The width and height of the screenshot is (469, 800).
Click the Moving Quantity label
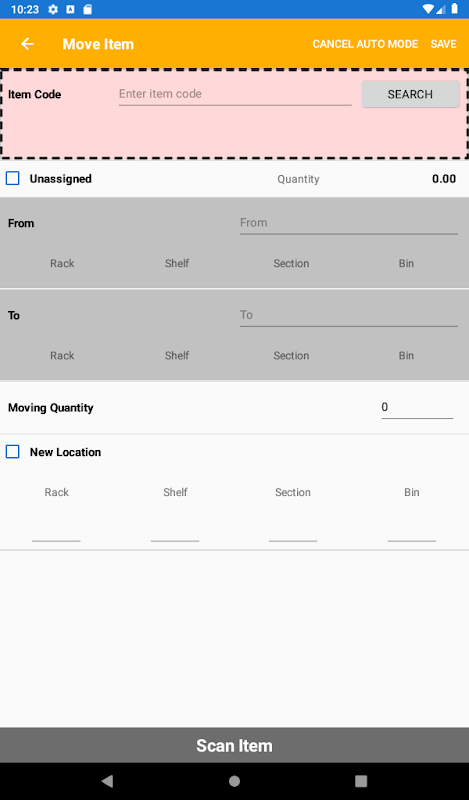(x=51, y=408)
